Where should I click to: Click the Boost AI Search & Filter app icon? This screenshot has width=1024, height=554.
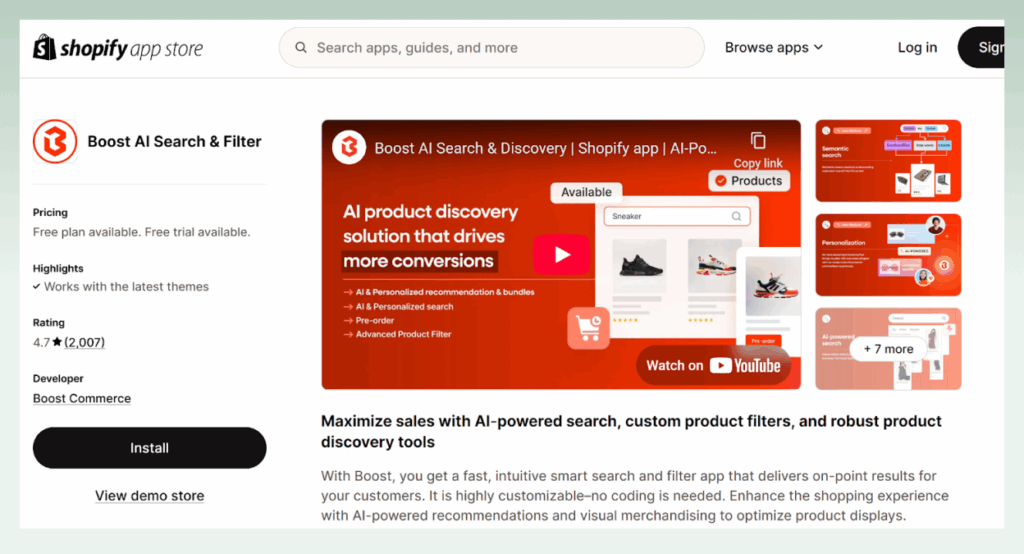pyautogui.click(x=55, y=141)
